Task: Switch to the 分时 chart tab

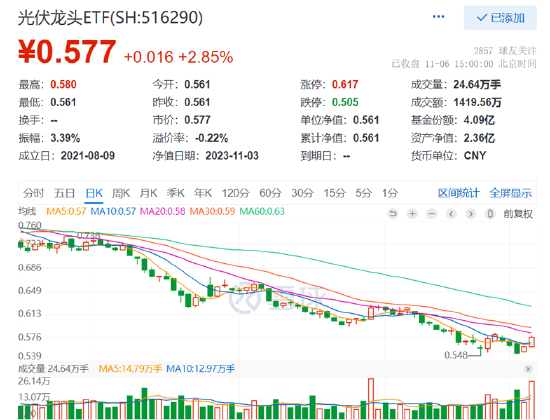Action: coord(34,193)
